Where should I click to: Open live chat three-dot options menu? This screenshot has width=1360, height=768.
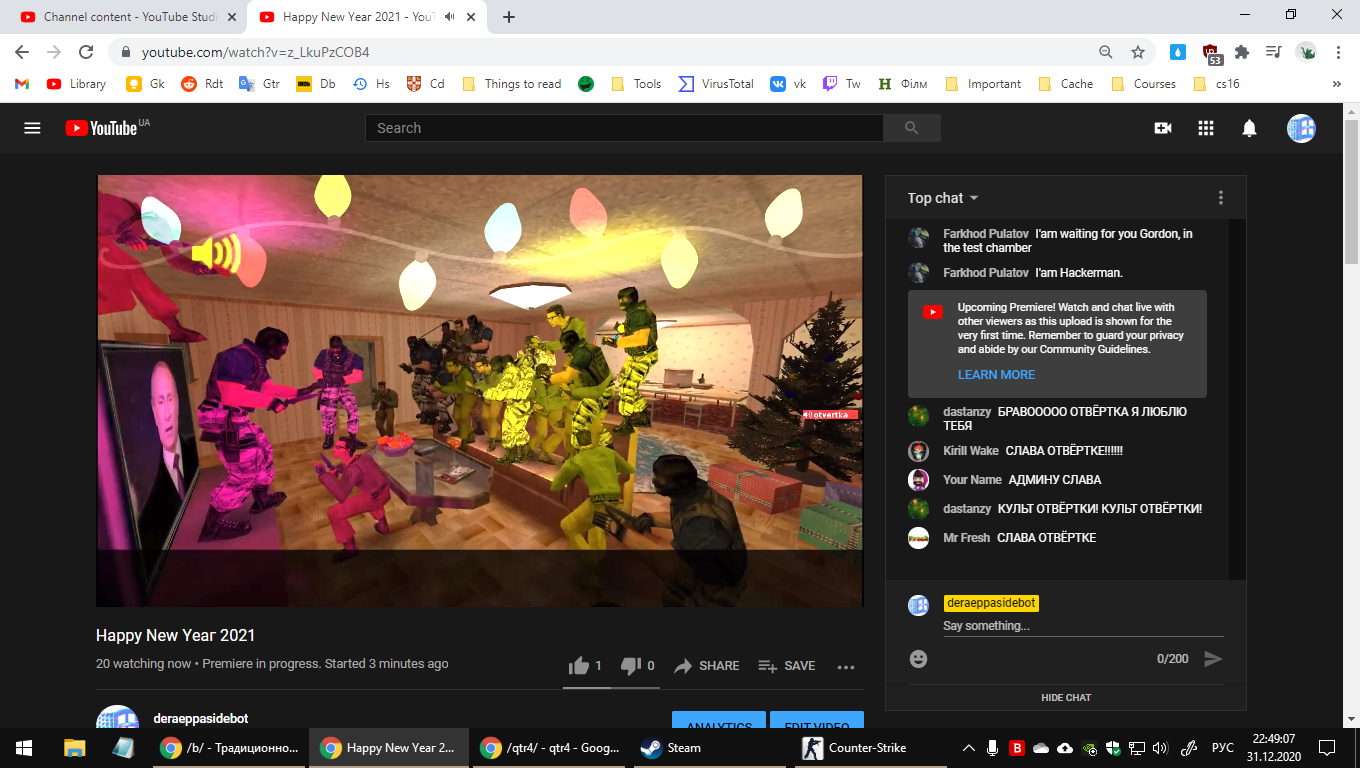click(x=1221, y=198)
